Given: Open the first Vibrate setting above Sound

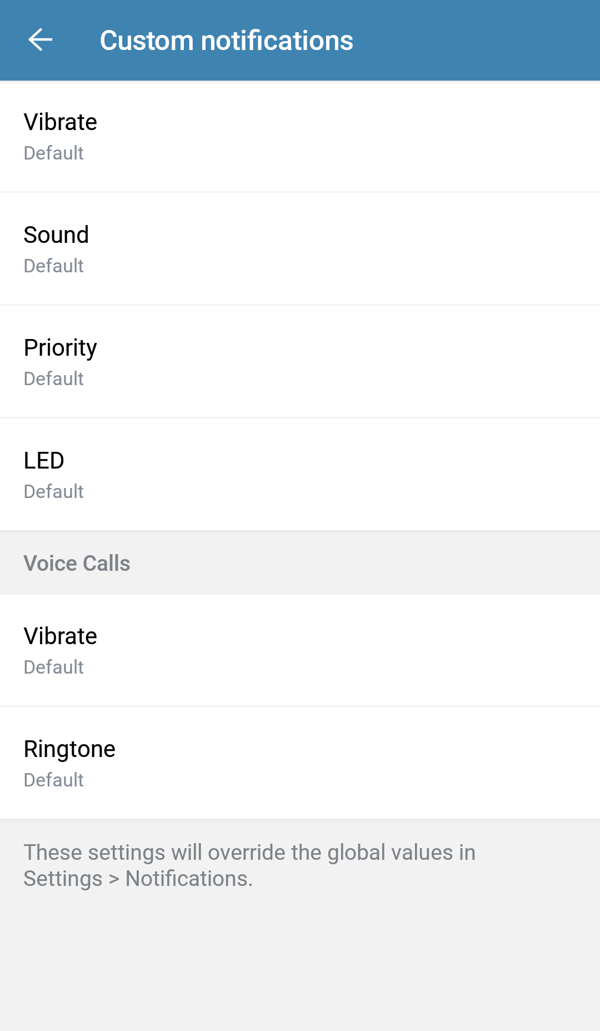Looking at the screenshot, I should click(x=61, y=122).
